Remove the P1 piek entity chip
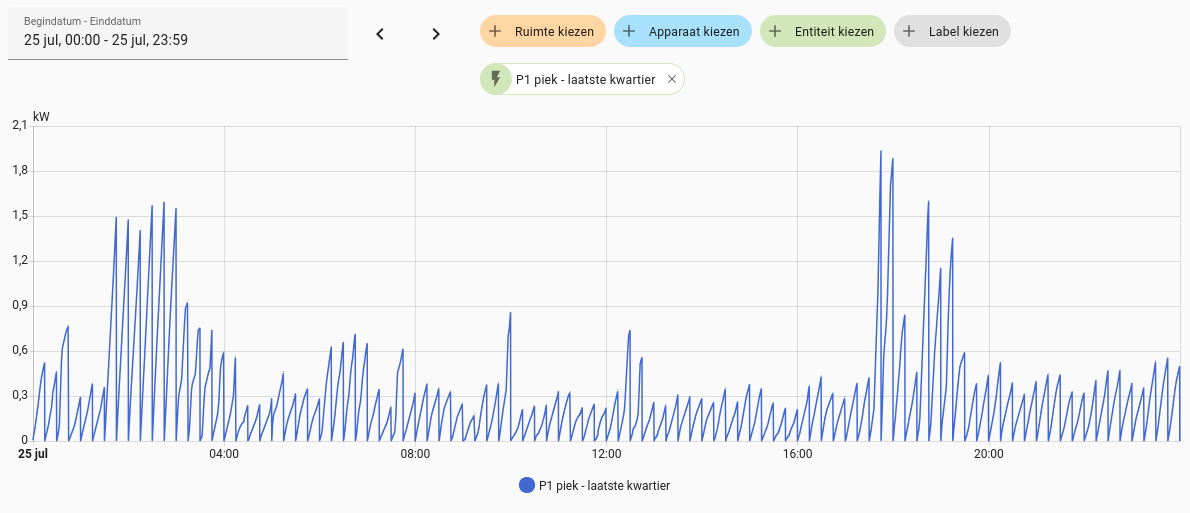The image size is (1190, 513). click(672, 80)
